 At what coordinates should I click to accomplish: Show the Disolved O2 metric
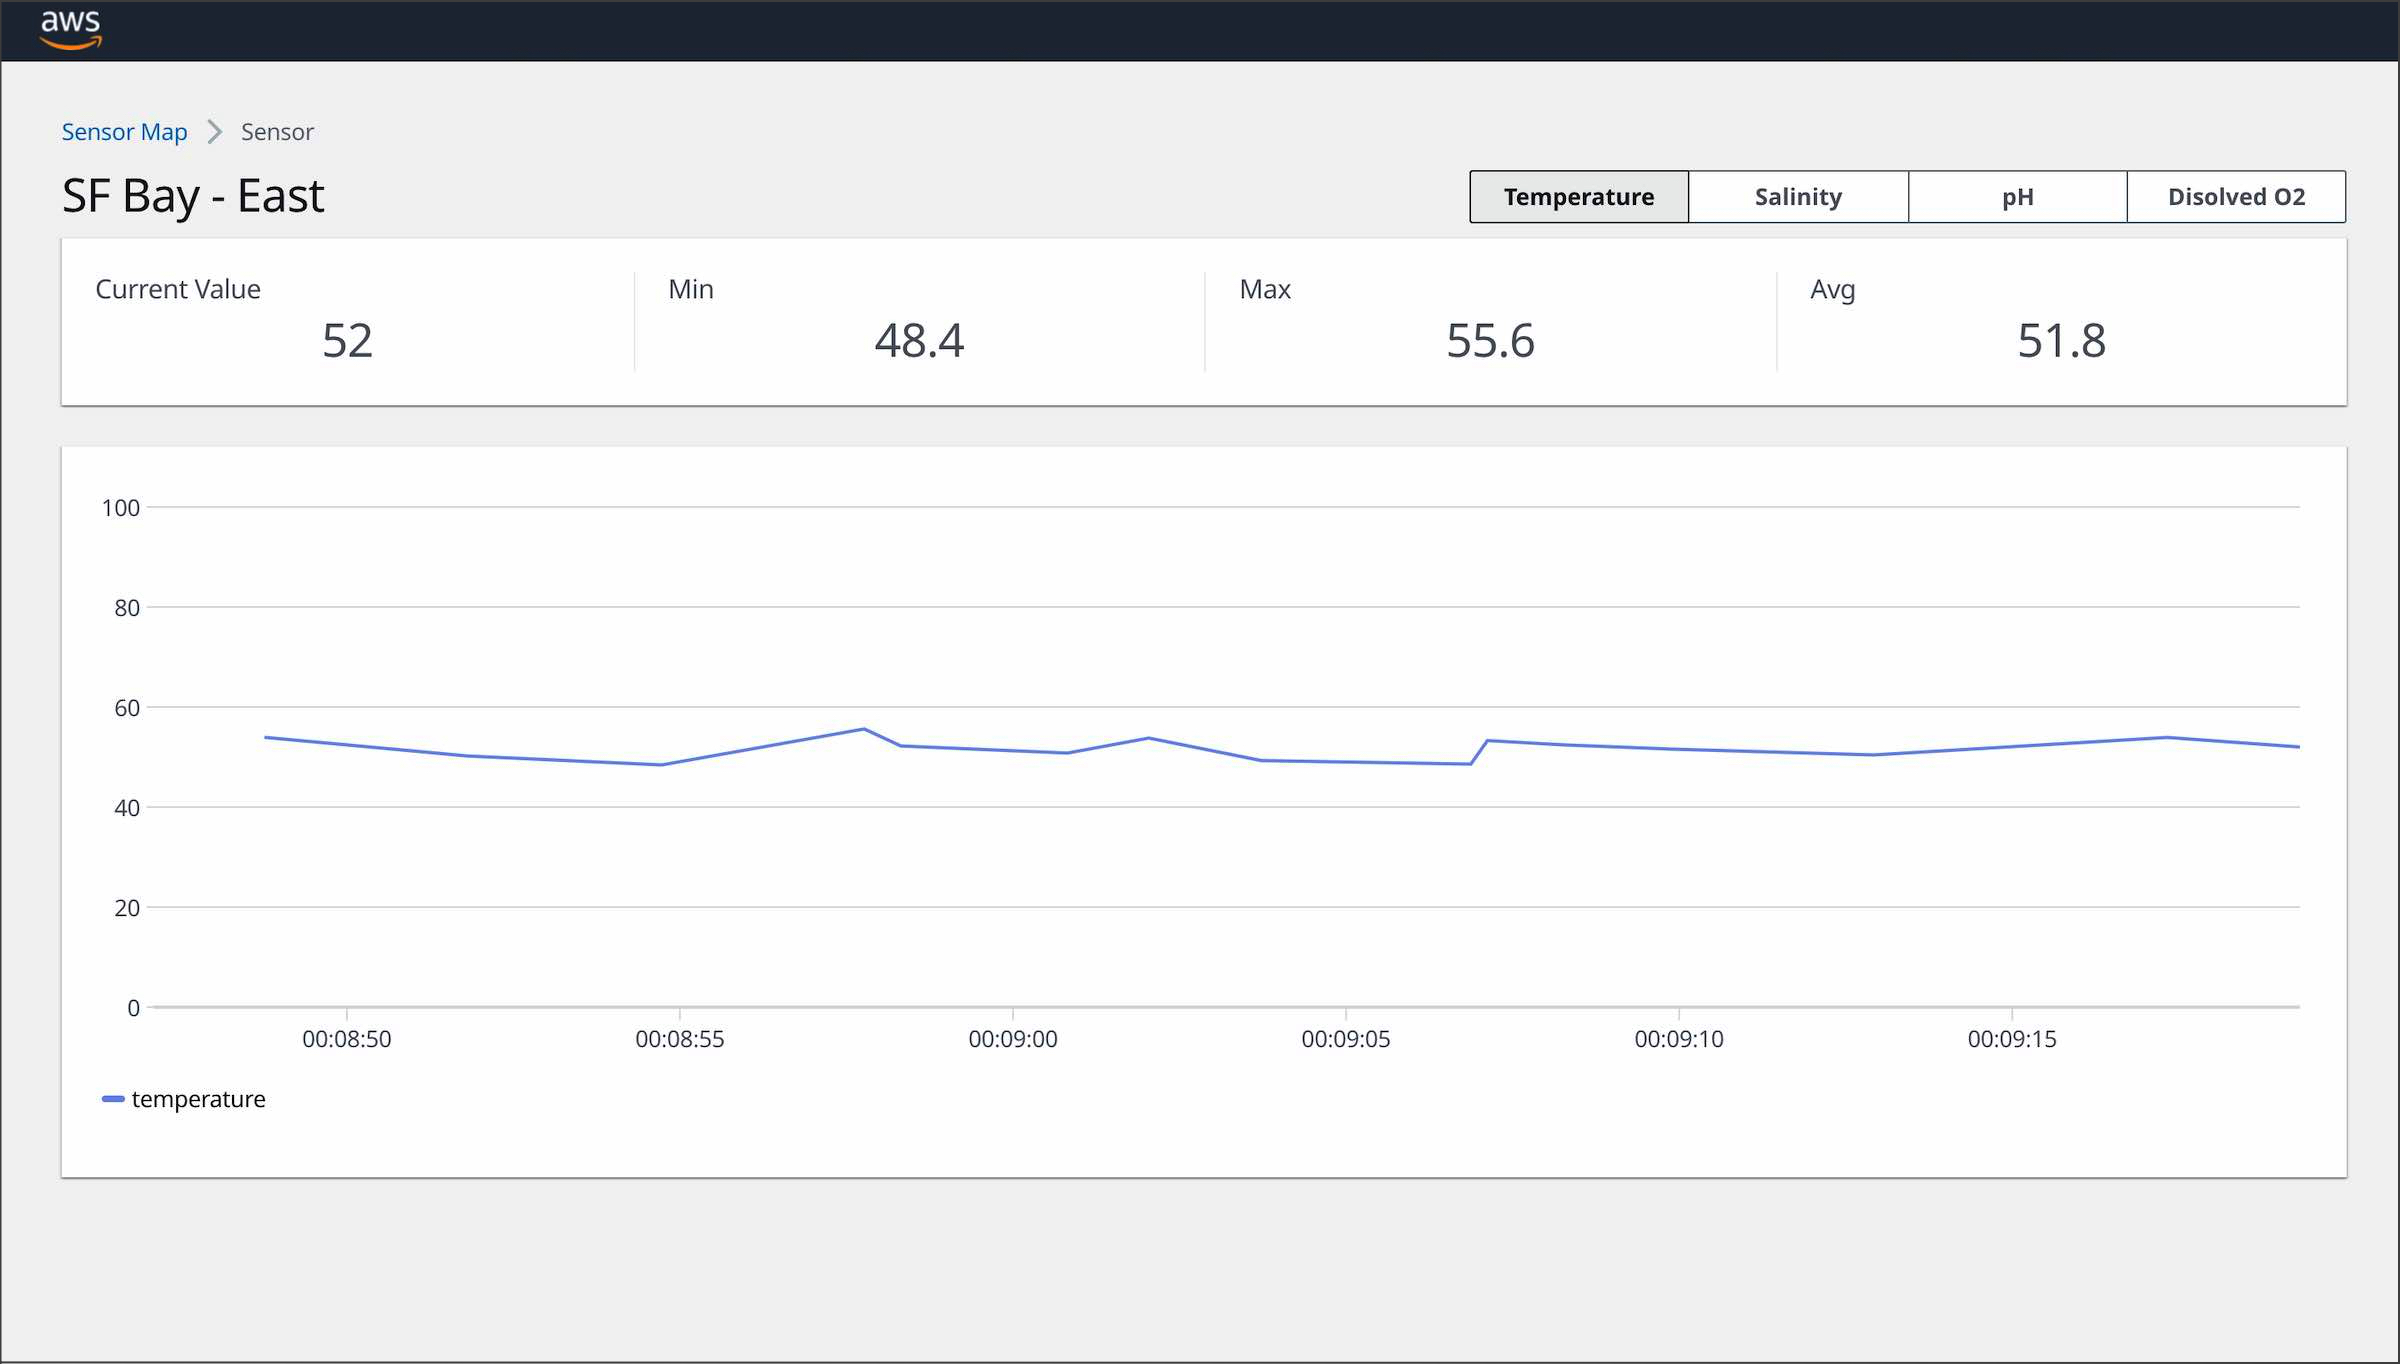(2235, 197)
